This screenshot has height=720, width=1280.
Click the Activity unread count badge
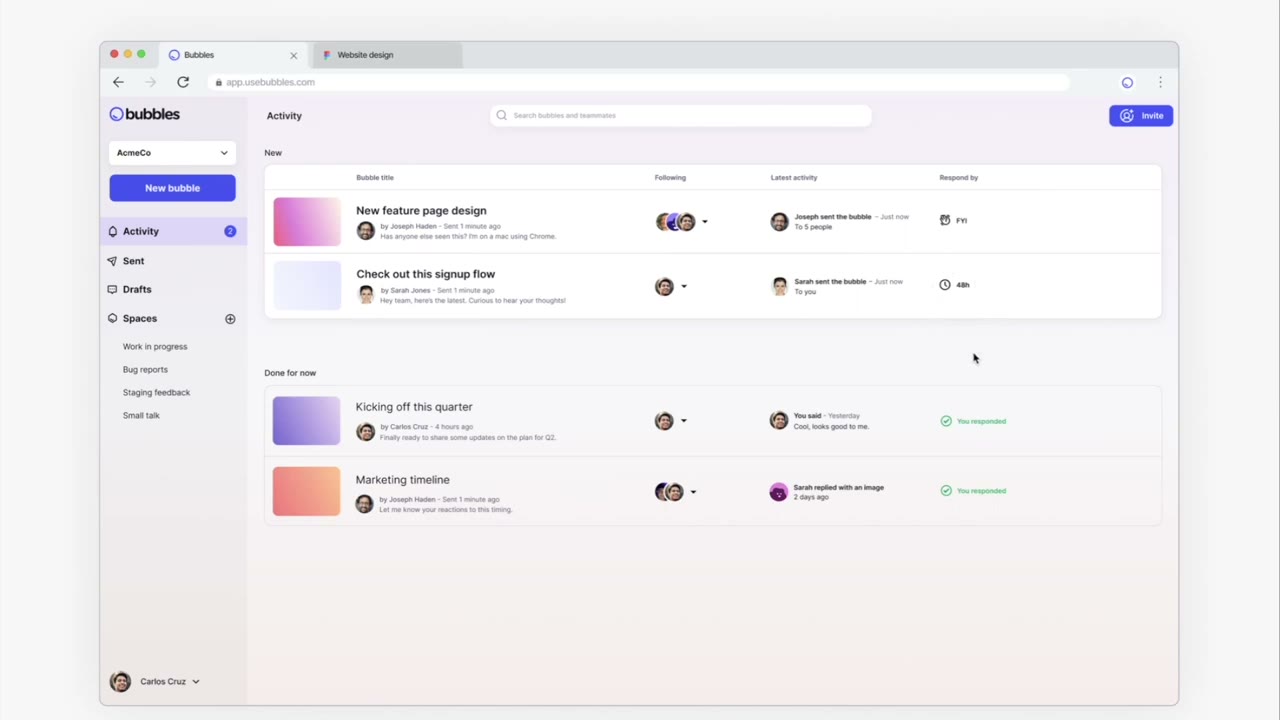tap(230, 231)
